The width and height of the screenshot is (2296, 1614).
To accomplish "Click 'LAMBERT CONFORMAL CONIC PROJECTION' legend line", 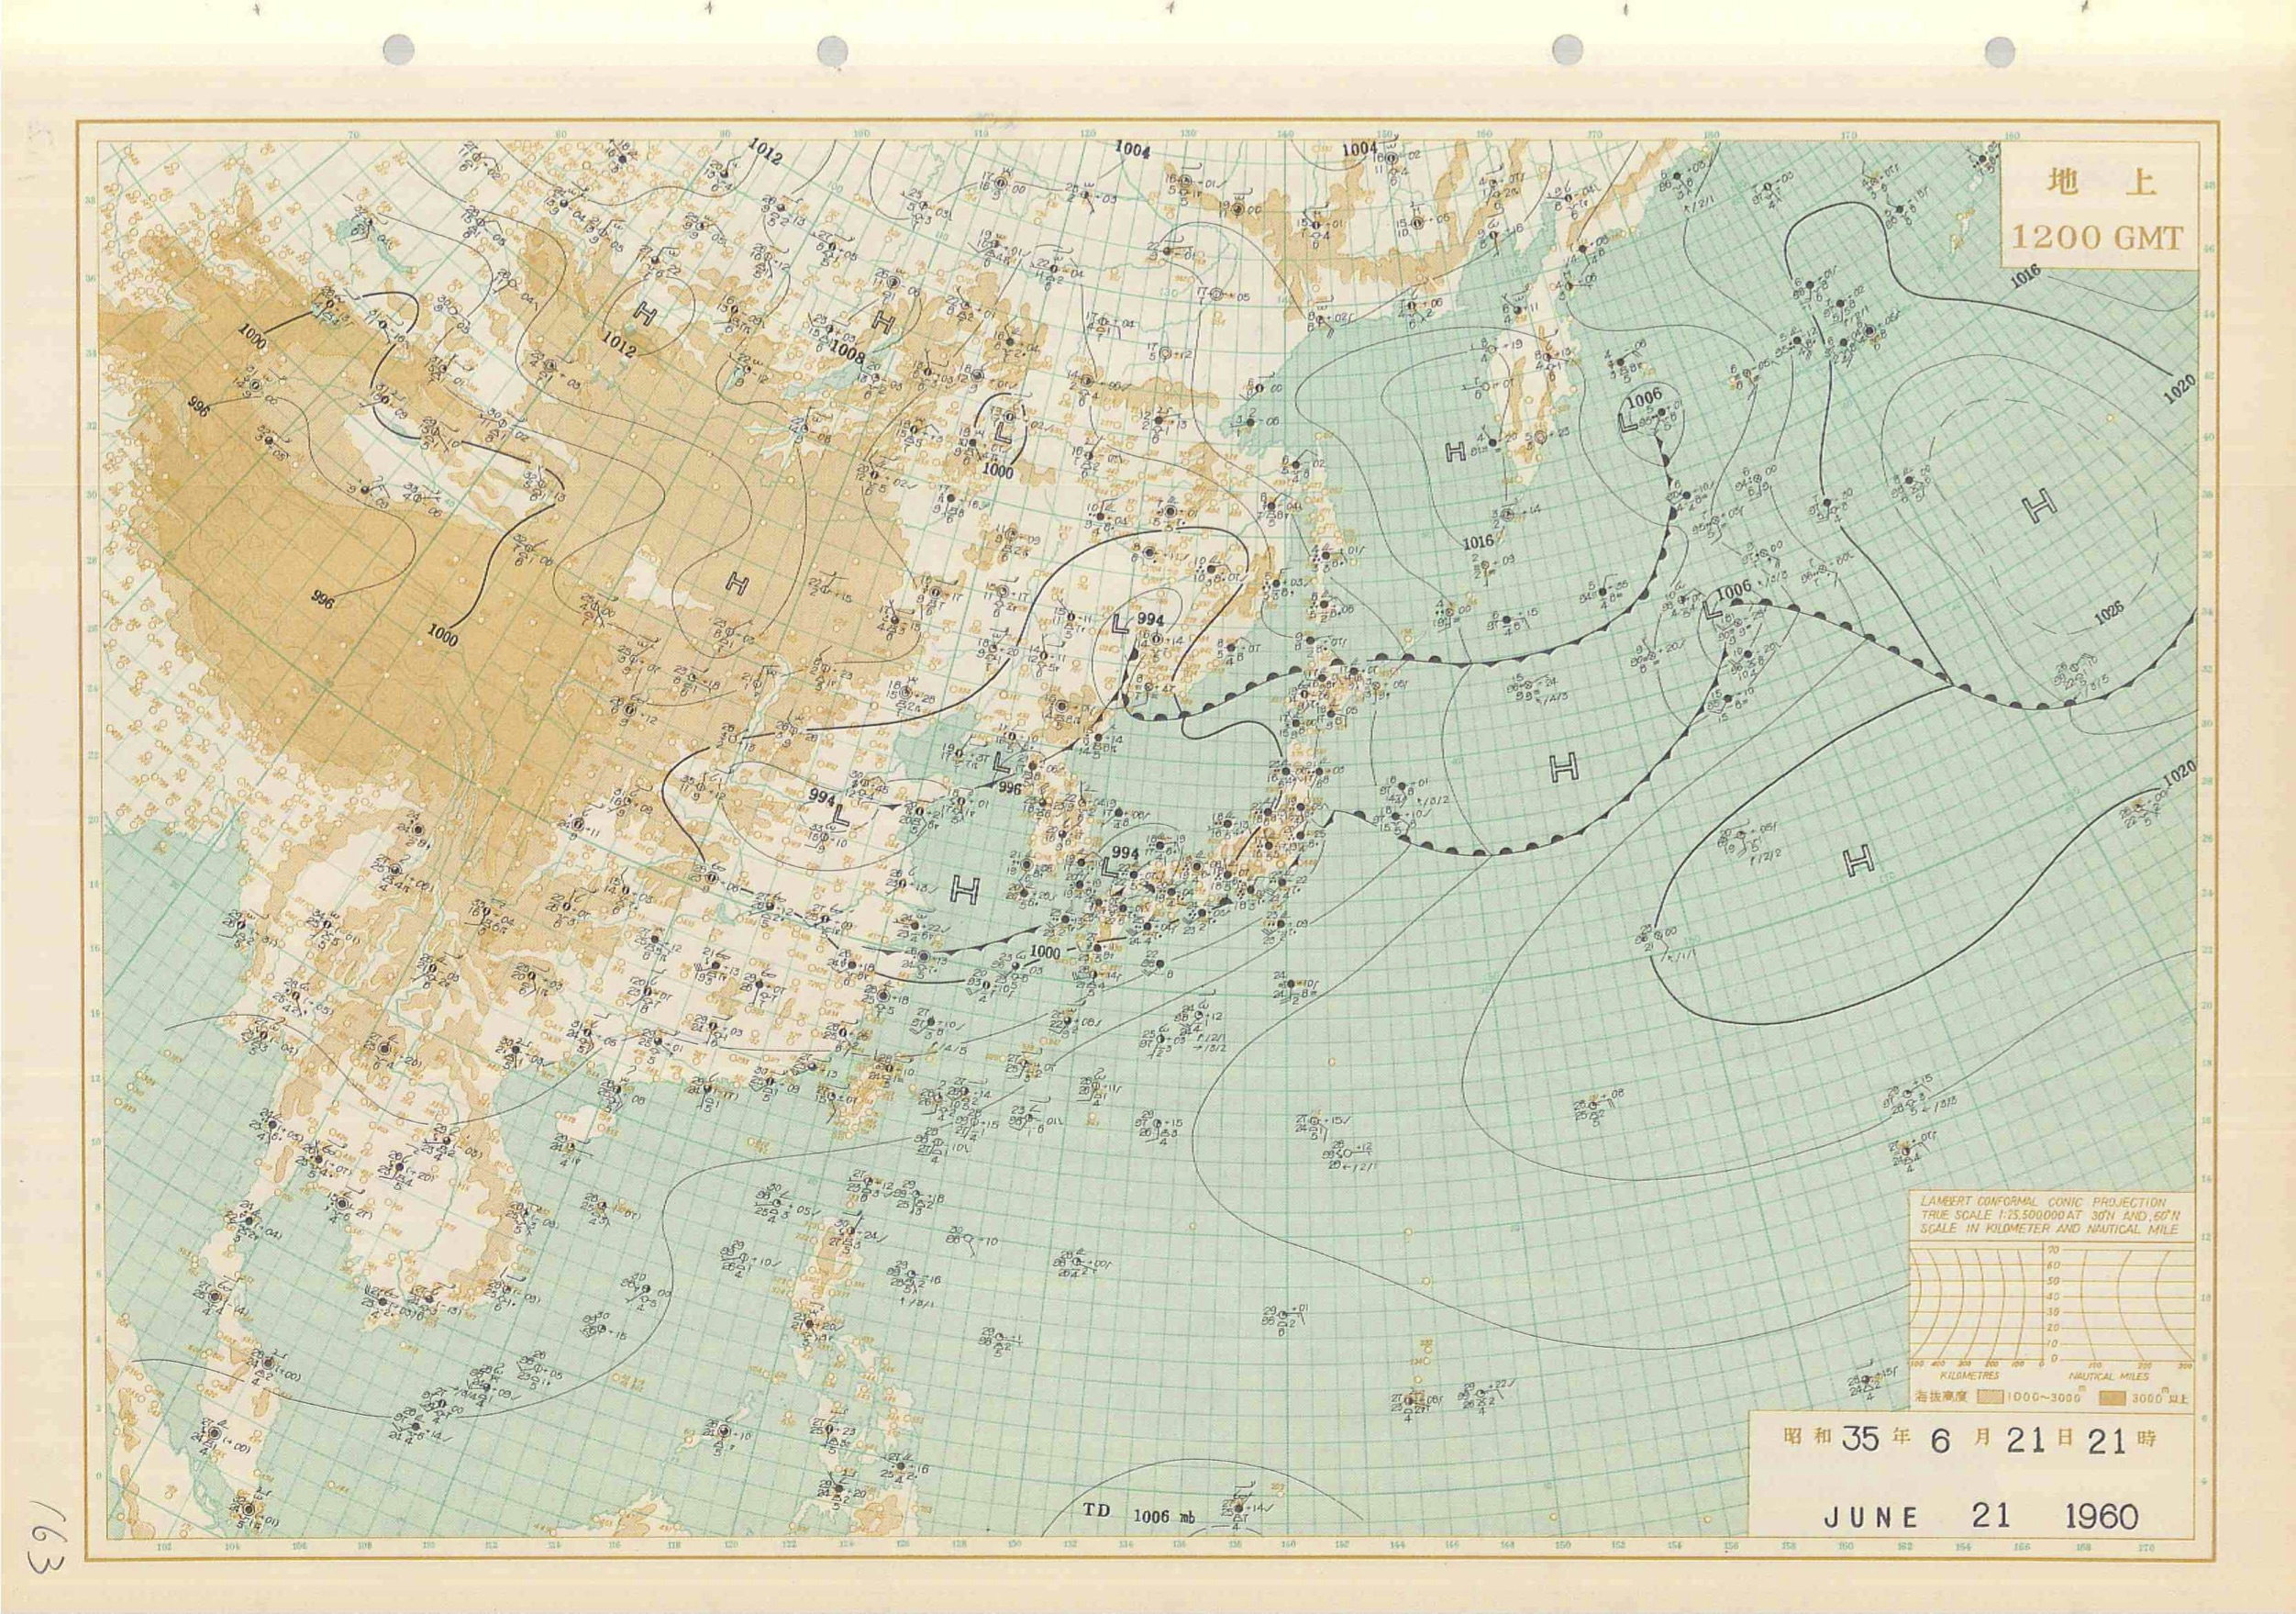I will (2043, 1202).
